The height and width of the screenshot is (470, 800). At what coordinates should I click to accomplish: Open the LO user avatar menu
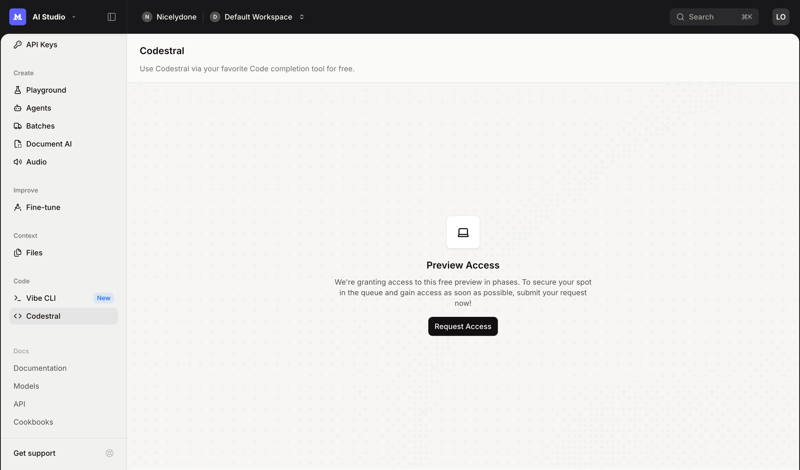(x=780, y=17)
